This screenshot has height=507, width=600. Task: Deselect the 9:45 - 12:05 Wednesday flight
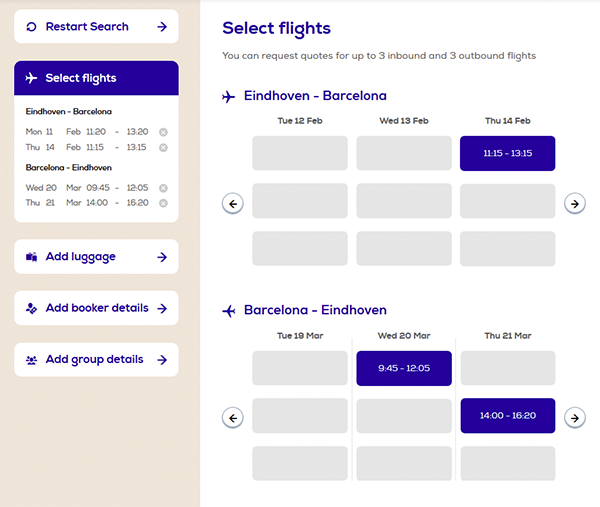pos(404,368)
